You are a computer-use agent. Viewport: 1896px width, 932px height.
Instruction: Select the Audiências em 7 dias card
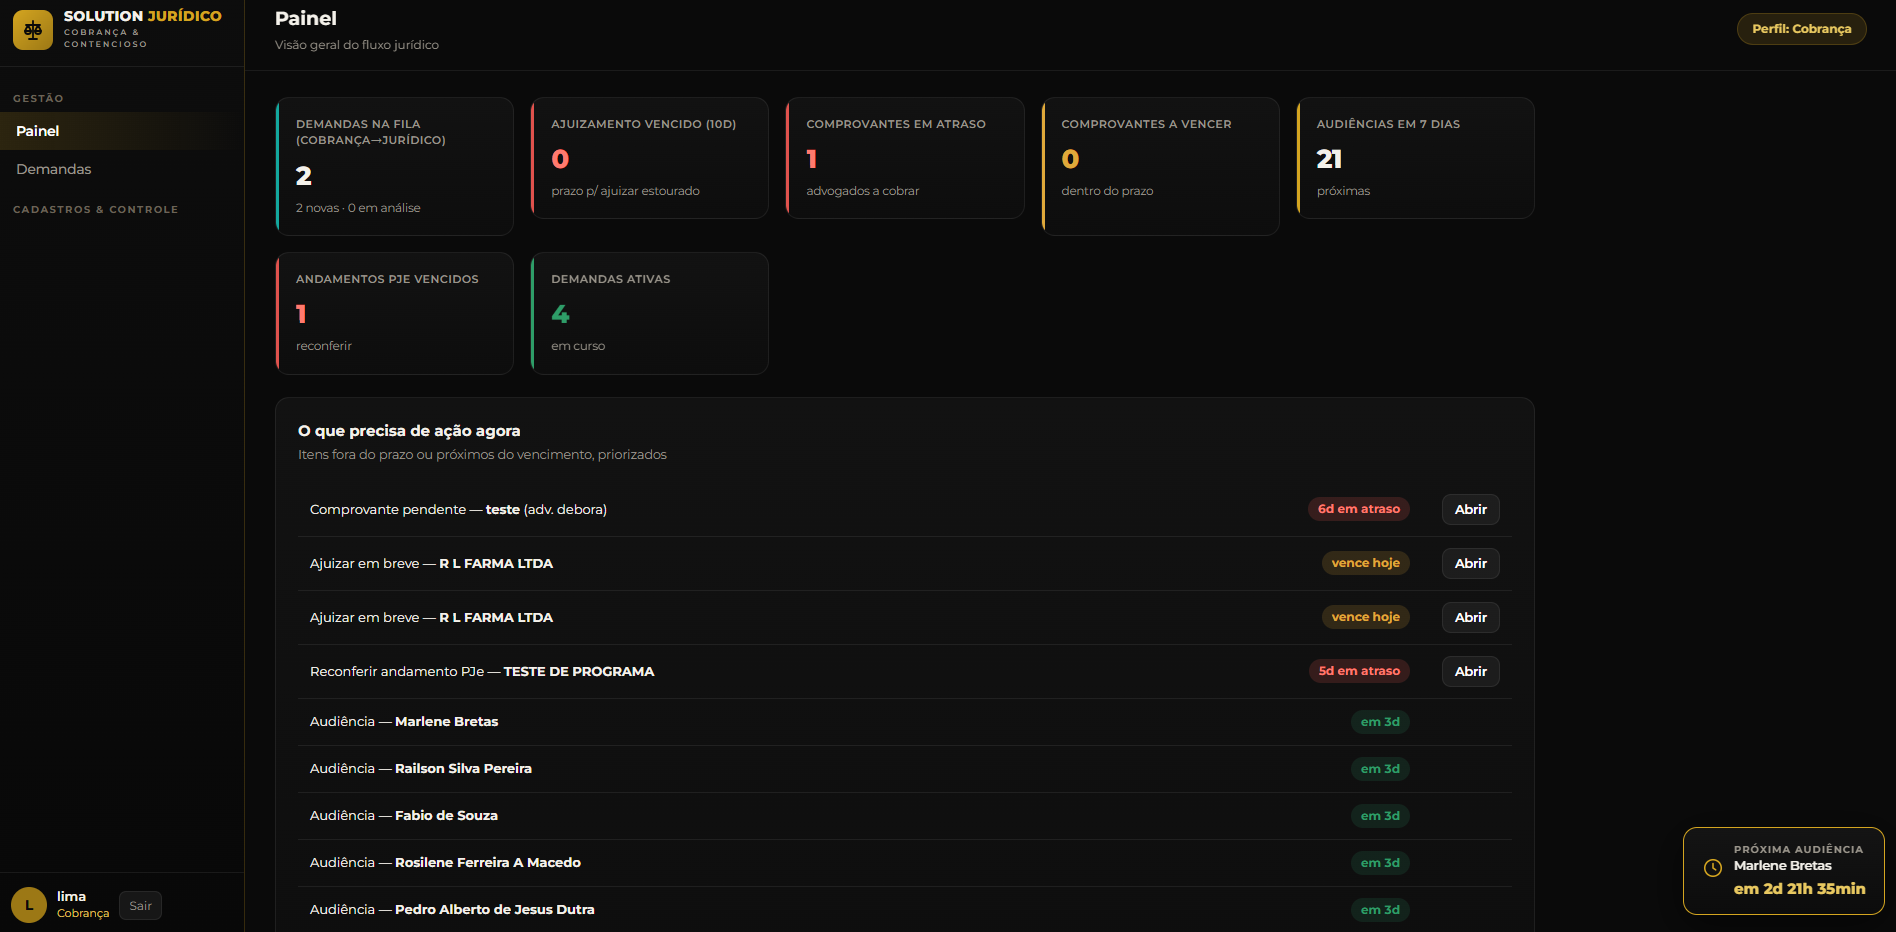coord(1415,158)
